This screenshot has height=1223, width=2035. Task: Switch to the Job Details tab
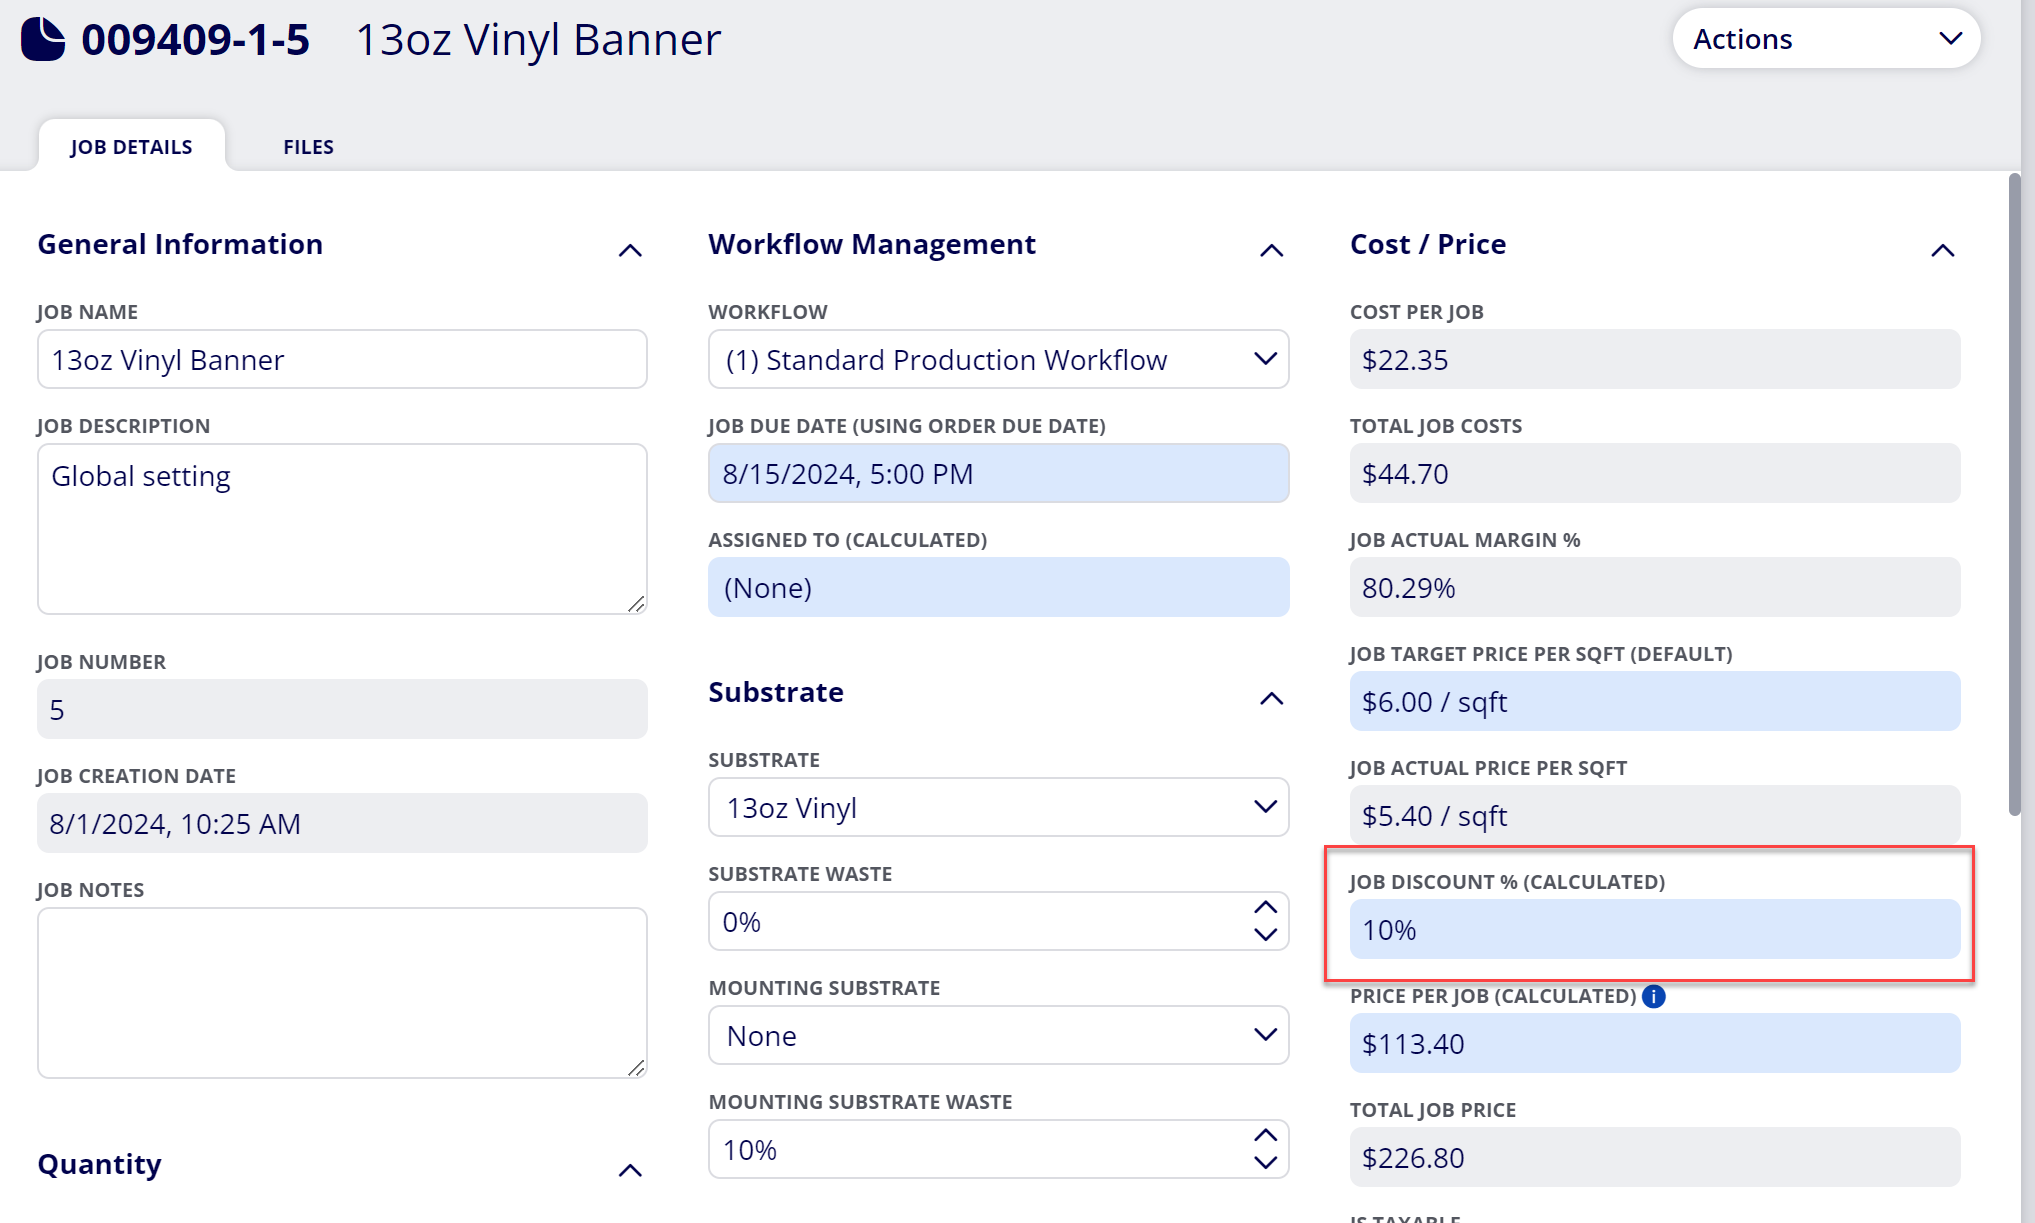point(131,146)
